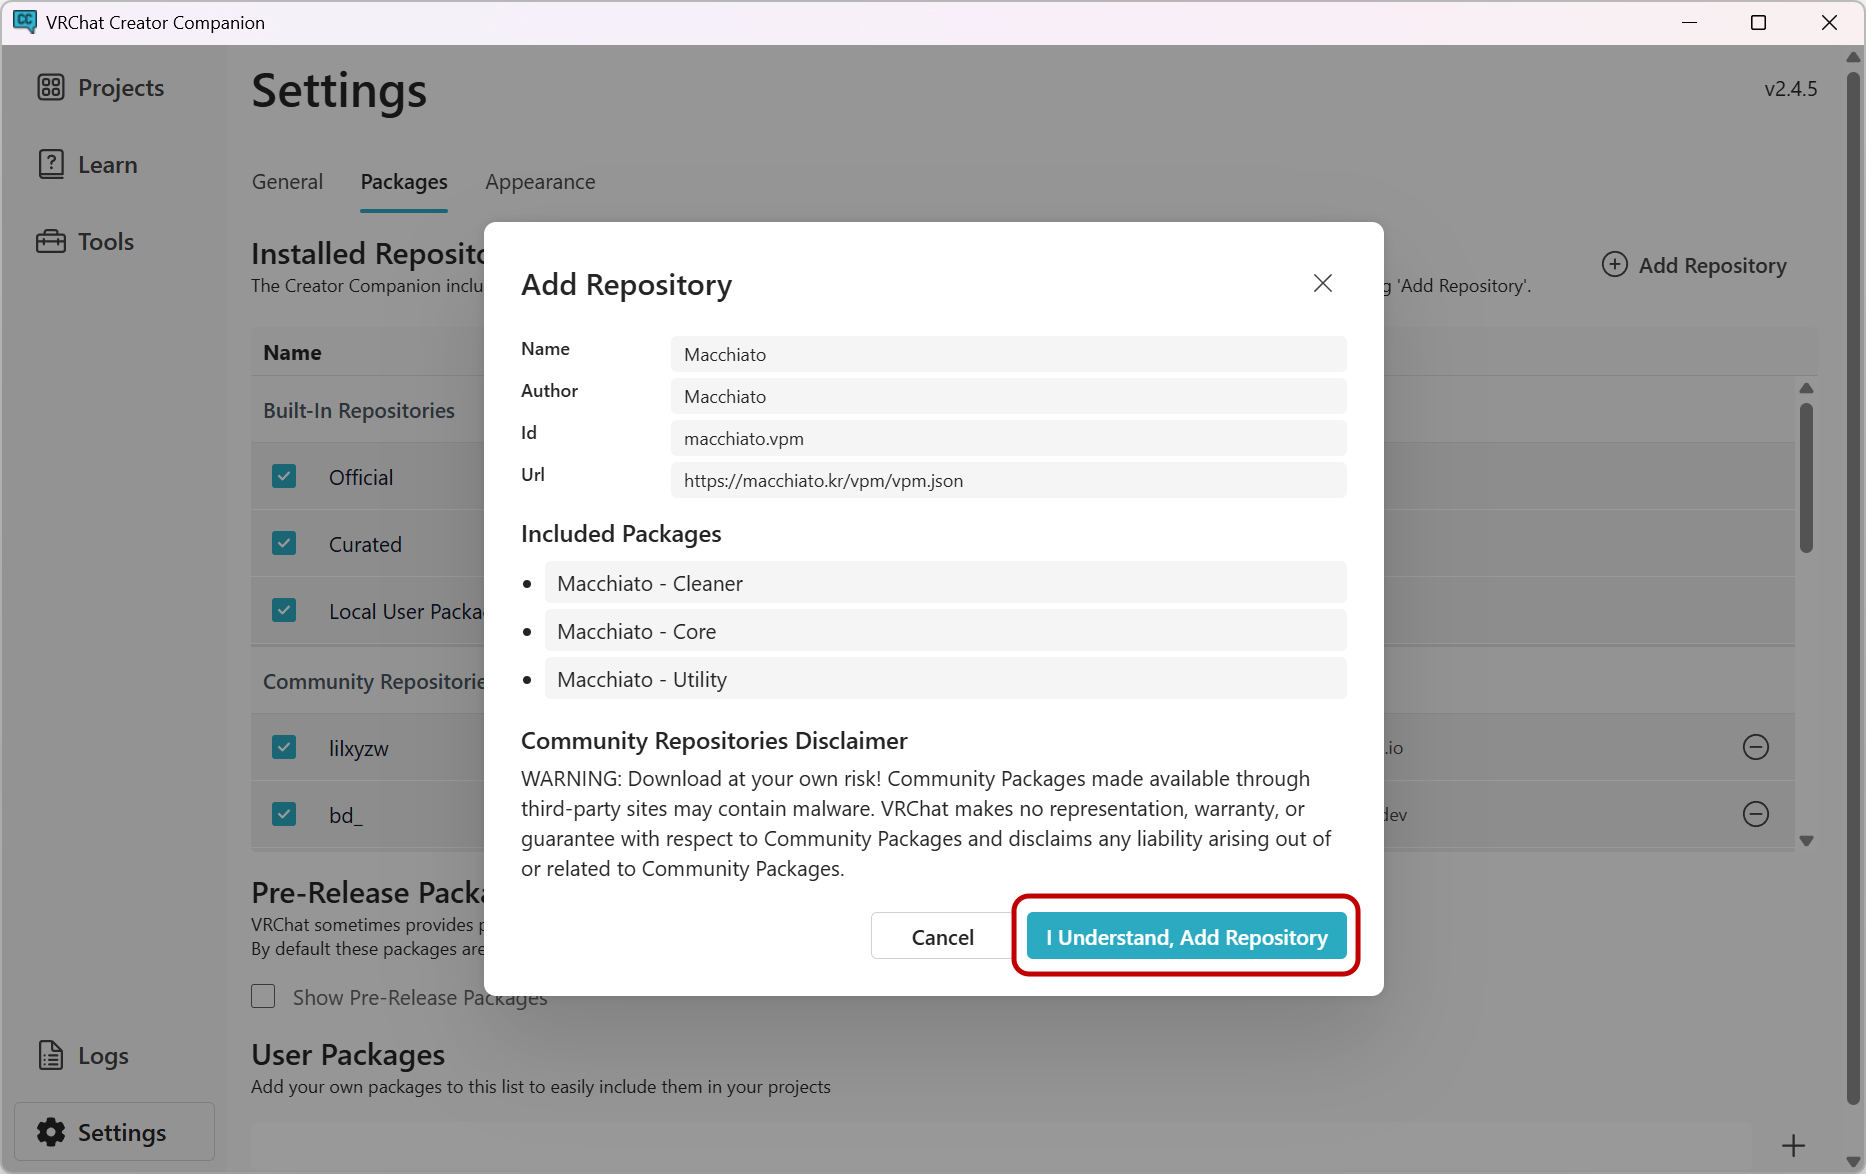Toggle the Local User Packages checkbox

(284, 610)
